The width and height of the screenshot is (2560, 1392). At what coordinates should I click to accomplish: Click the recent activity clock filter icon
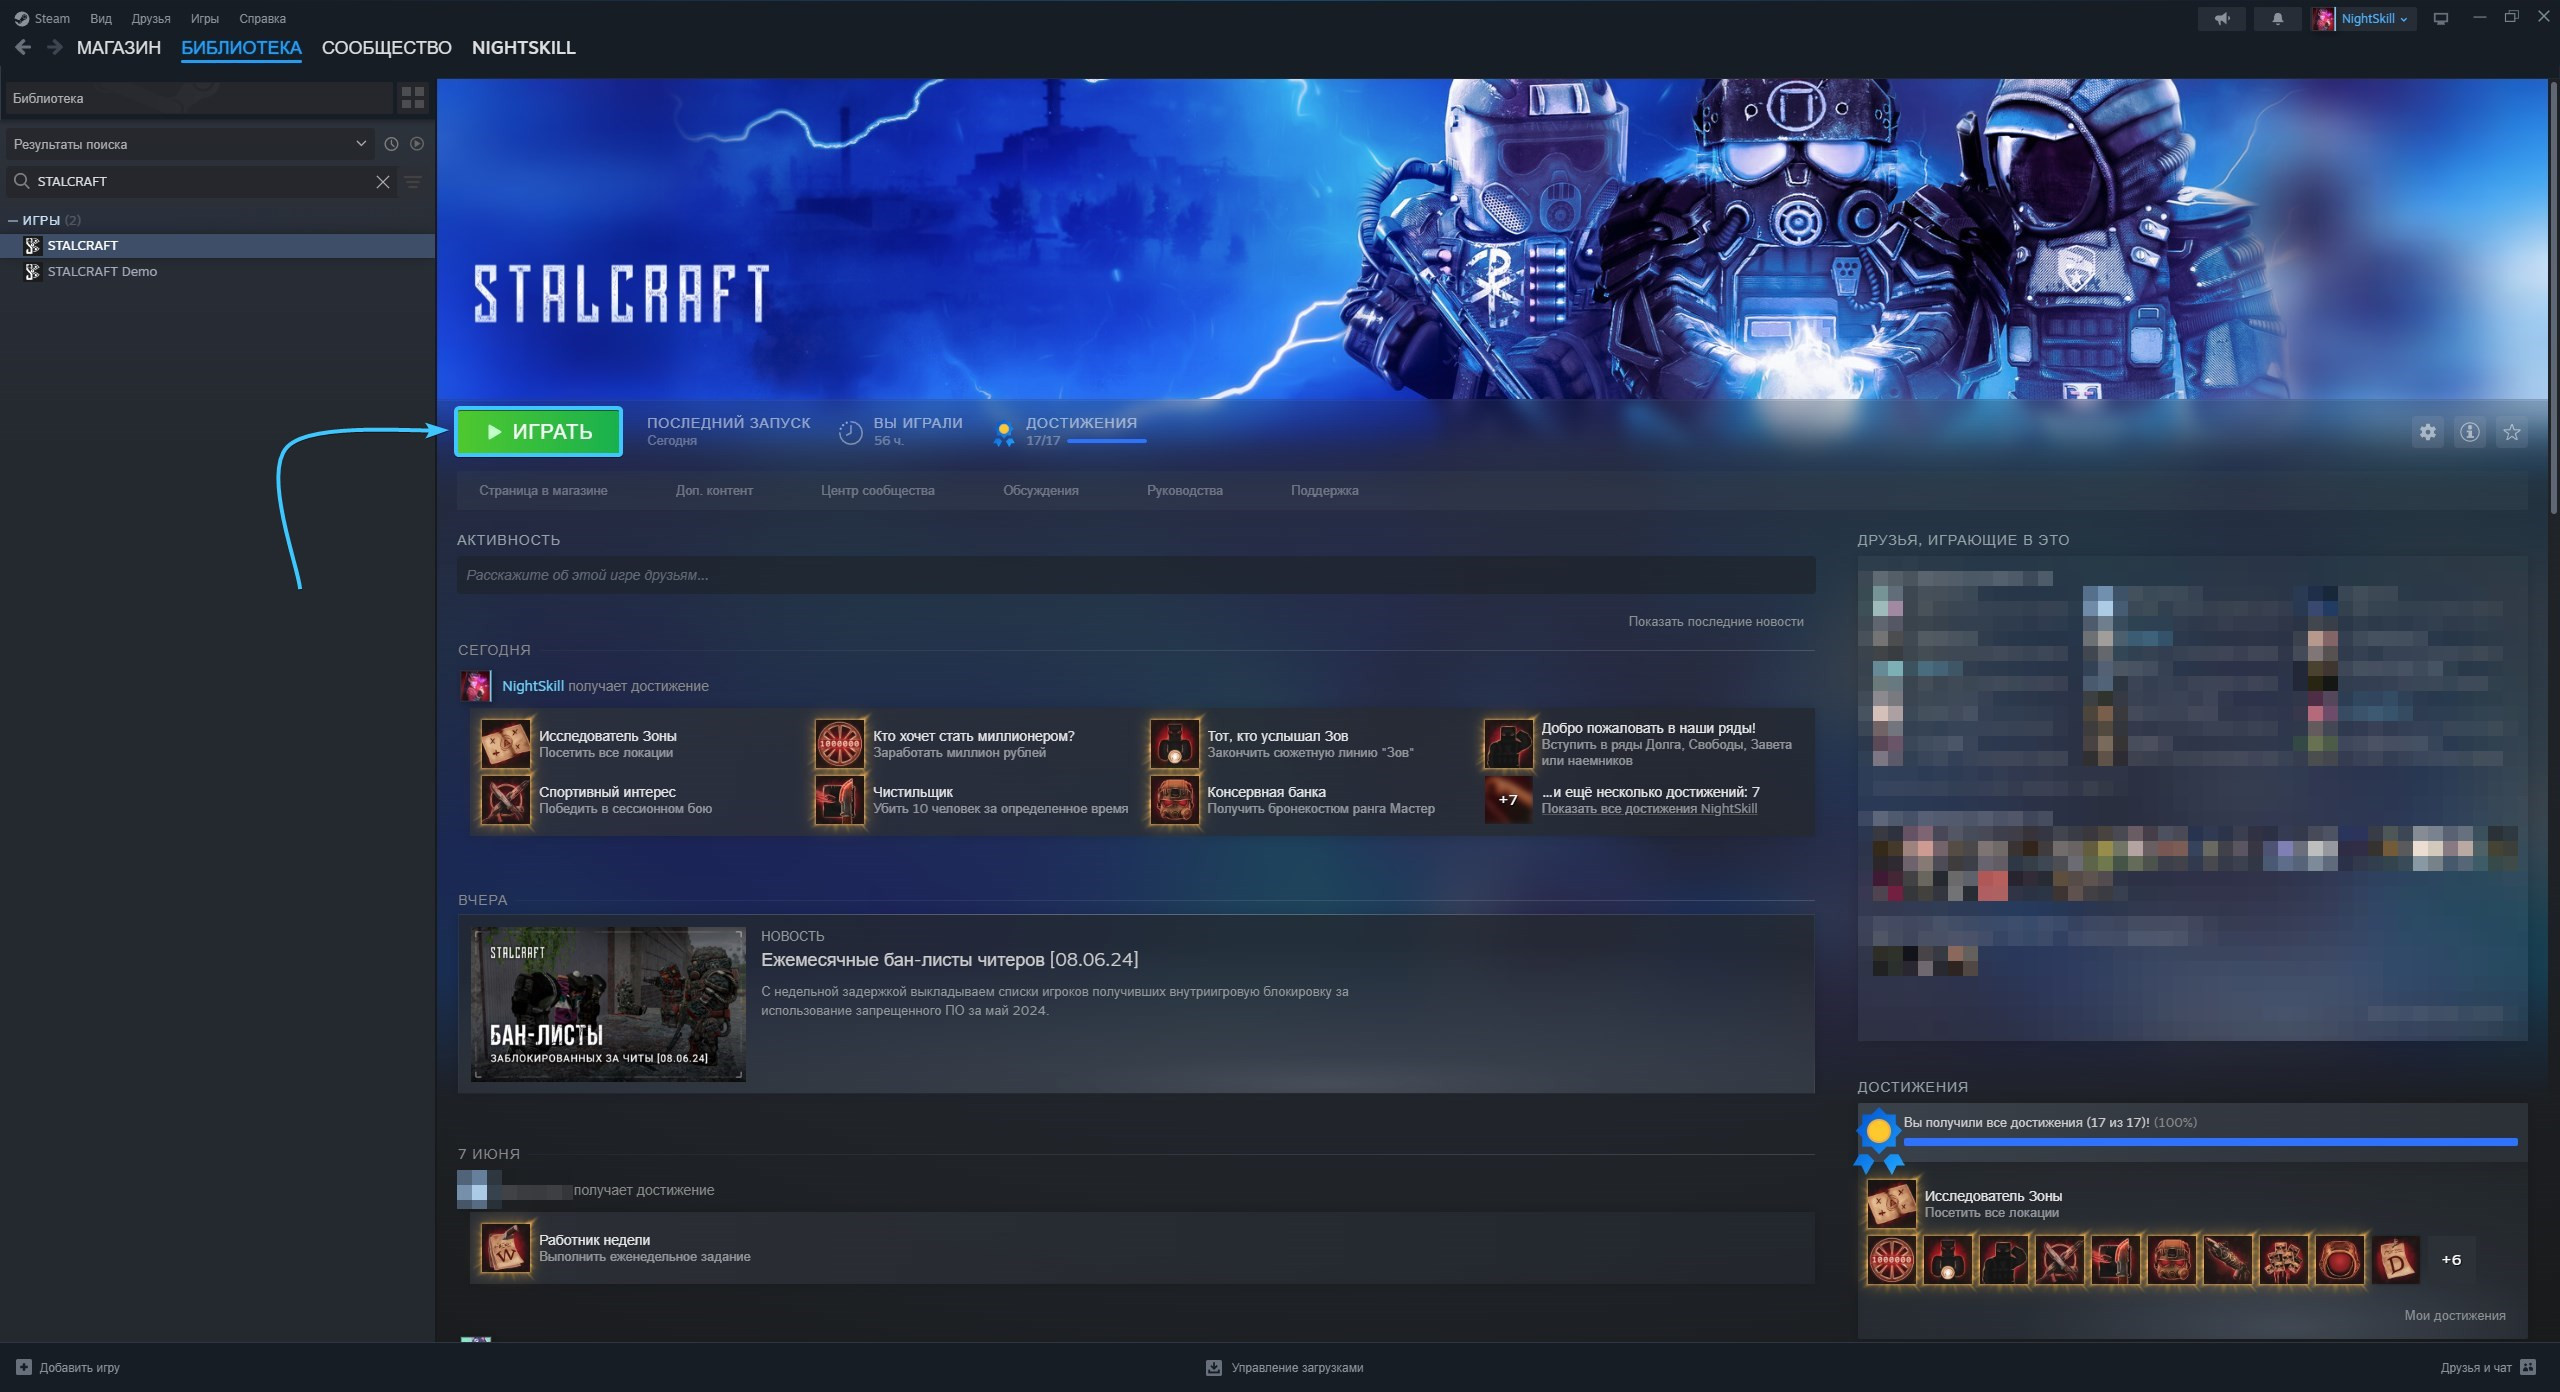tap(391, 144)
